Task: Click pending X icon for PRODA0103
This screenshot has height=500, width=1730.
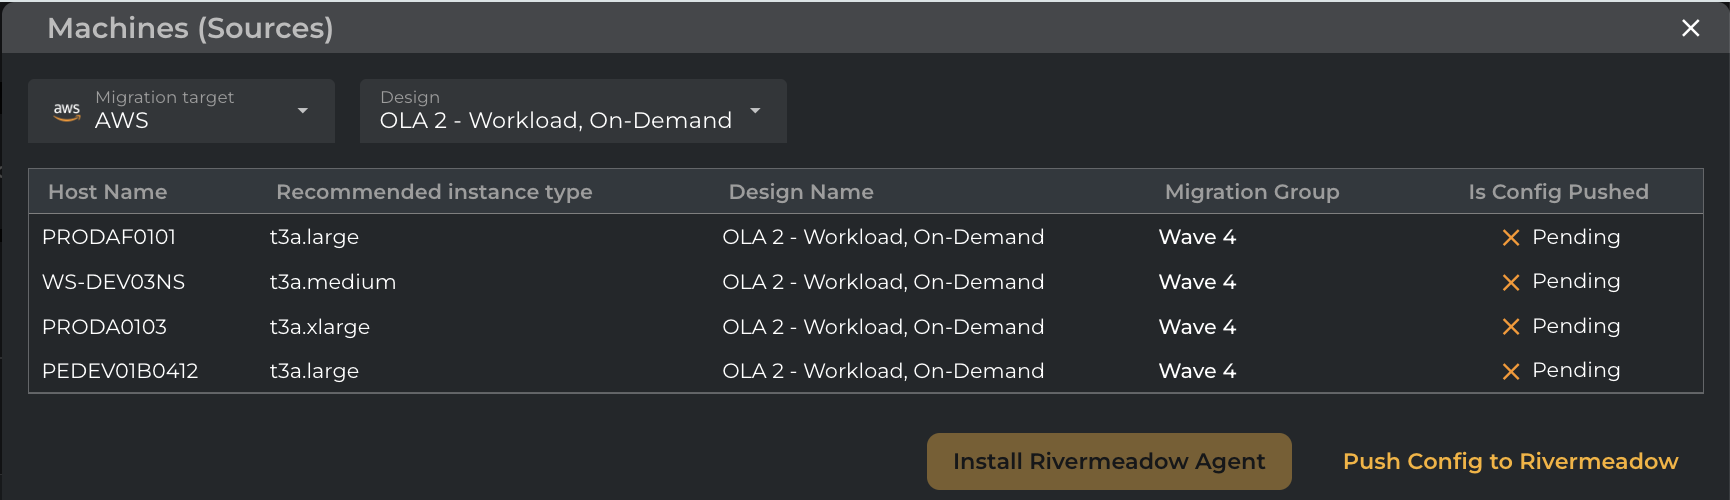Action: [1511, 327]
